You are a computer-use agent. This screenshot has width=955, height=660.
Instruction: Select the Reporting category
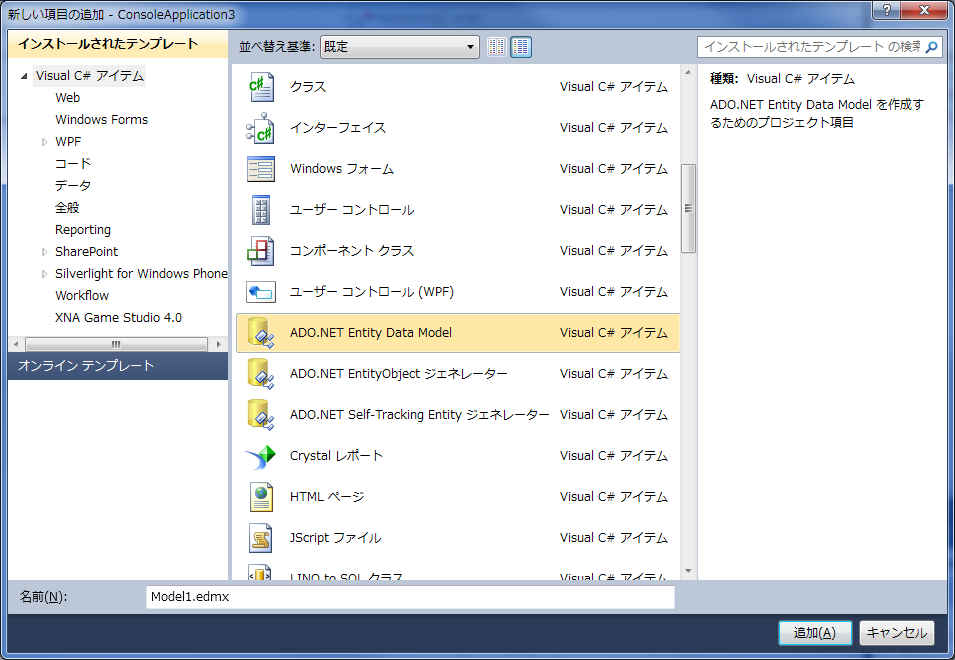[83, 230]
